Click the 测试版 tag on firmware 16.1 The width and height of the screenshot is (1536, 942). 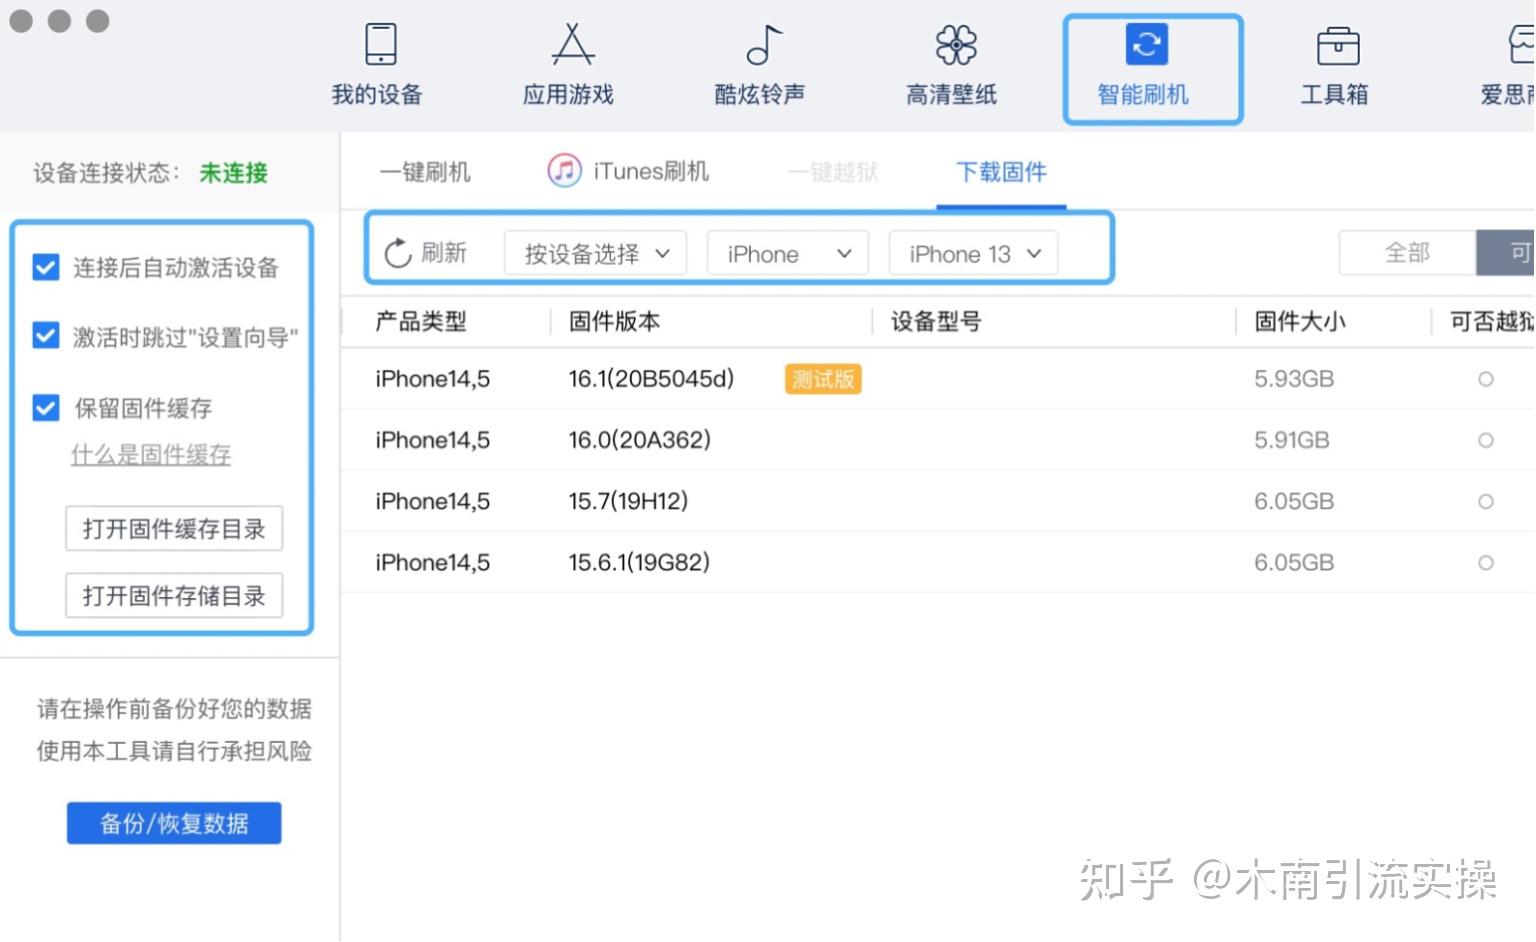pyautogui.click(x=822, y=379)
